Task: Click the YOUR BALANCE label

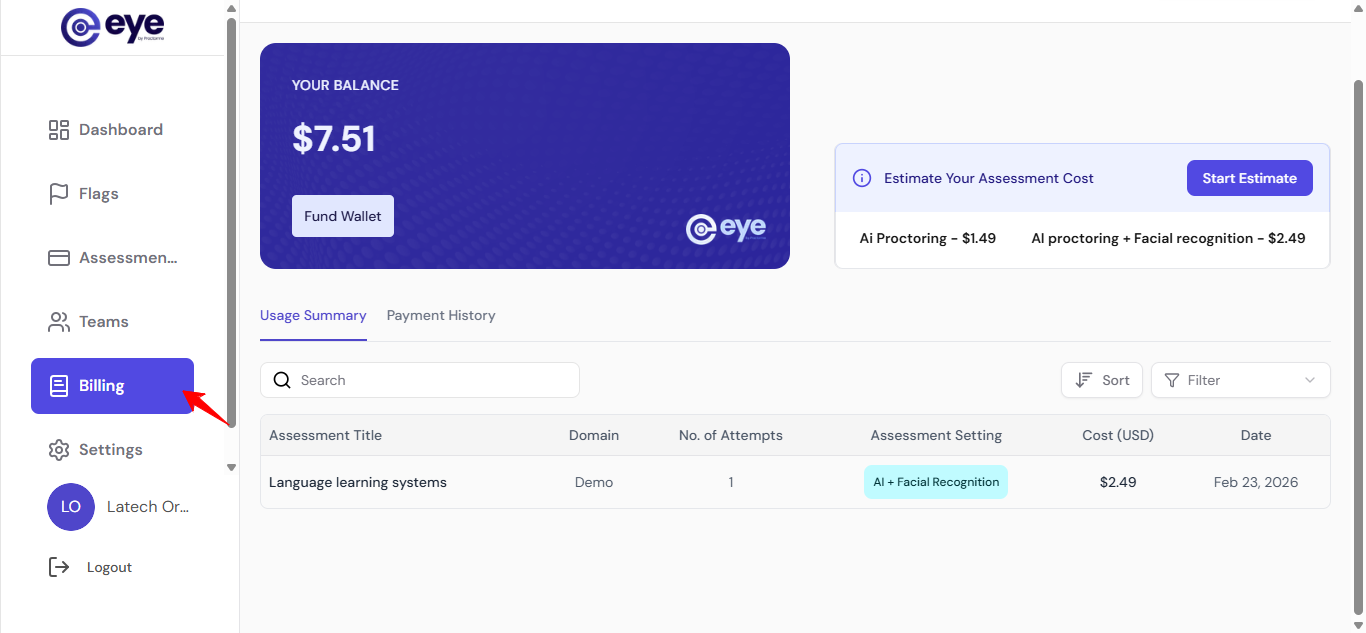Action: click(345, 85)
